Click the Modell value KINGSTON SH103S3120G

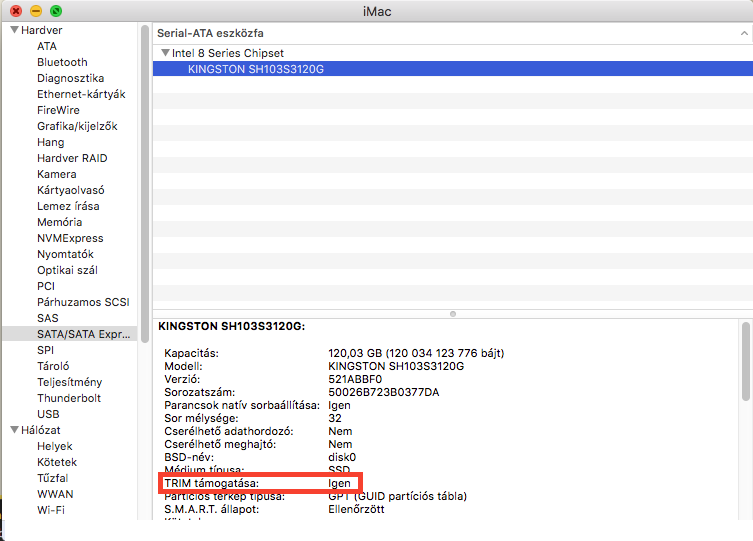coord(396,366)
